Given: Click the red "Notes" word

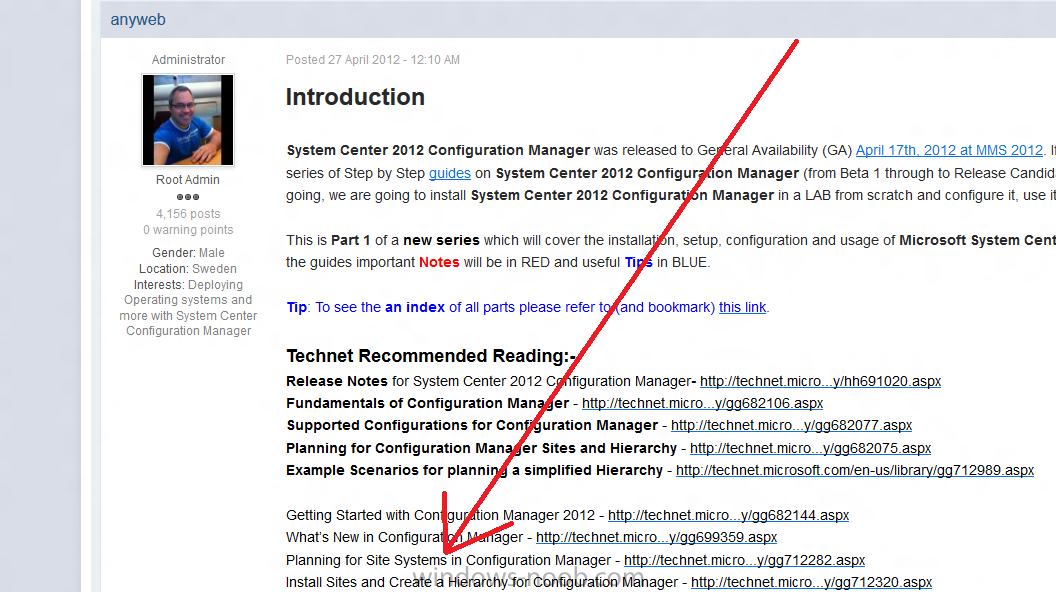Looking at the screenshot, I should point(439,263).
